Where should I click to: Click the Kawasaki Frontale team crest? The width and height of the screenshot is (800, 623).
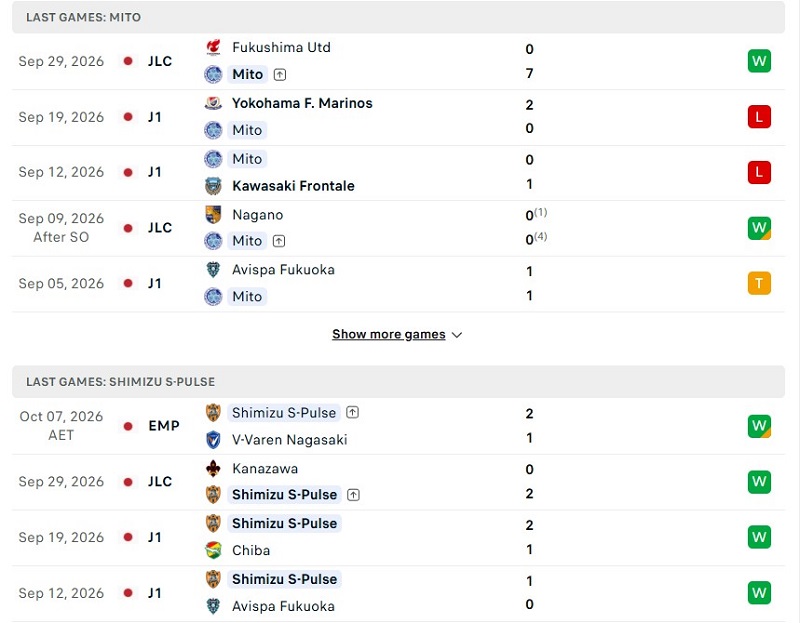[x=213, y=186]
